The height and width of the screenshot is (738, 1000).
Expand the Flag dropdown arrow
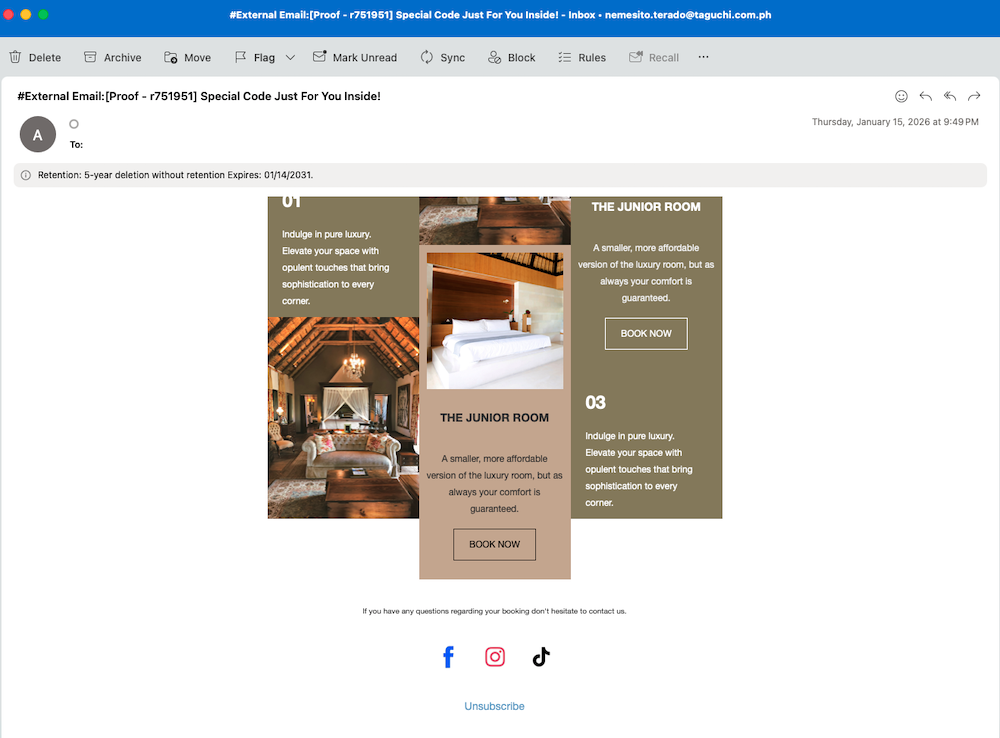click(x=290, y=58)
